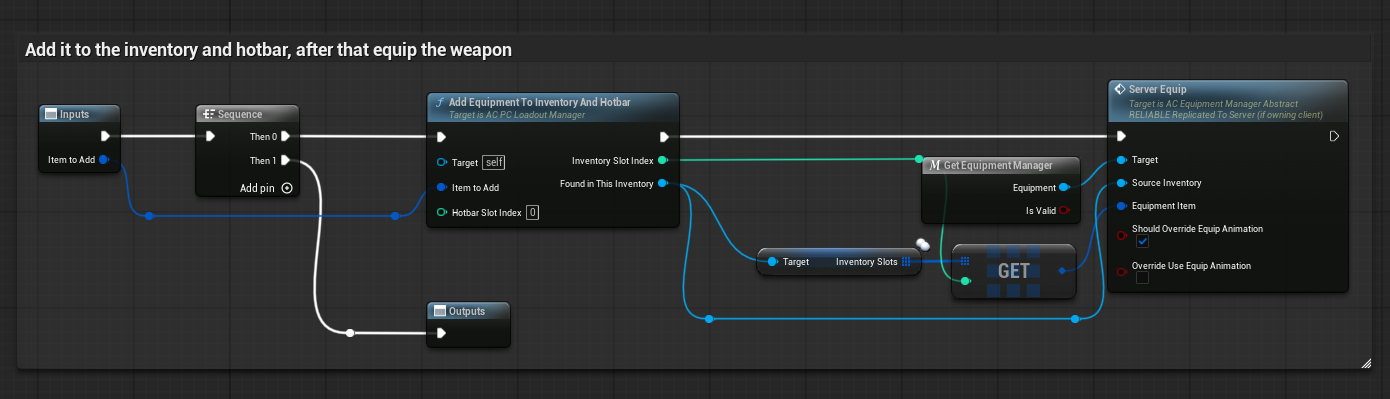Click the Server Equip output execution pin

click(1334, 136)
